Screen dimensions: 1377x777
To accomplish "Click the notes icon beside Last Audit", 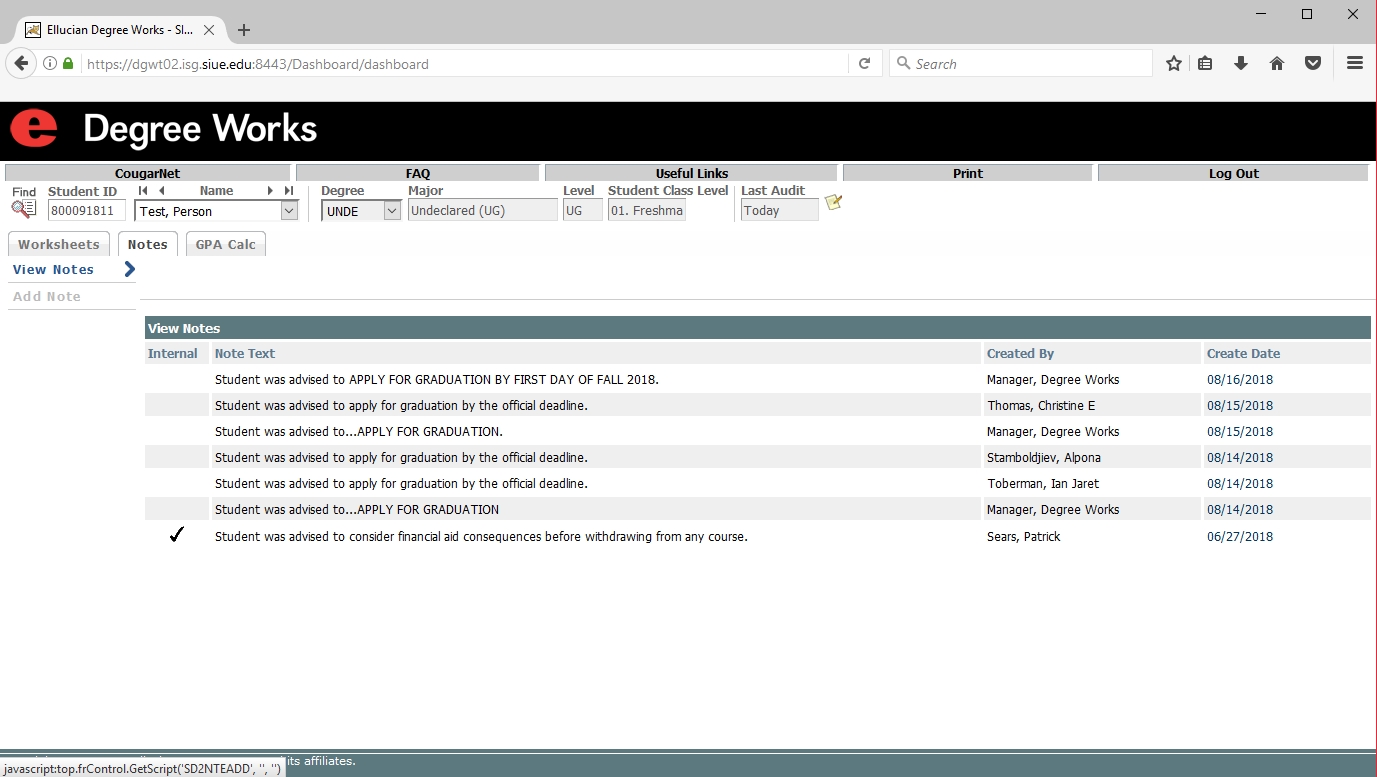I will [833, 203].
